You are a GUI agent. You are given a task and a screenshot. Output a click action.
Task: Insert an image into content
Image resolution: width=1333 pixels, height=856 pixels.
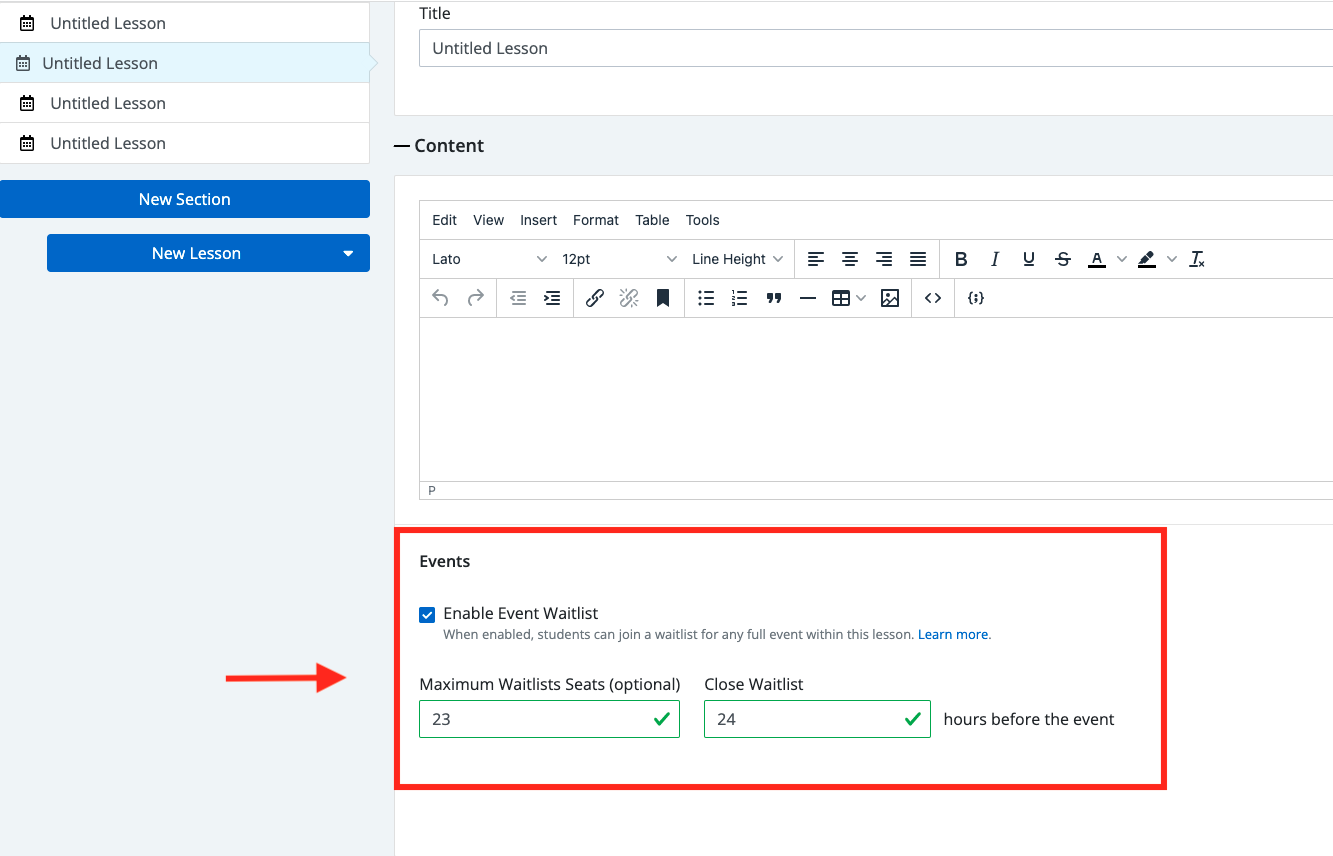pyautogui.click(x=890, y=298)
